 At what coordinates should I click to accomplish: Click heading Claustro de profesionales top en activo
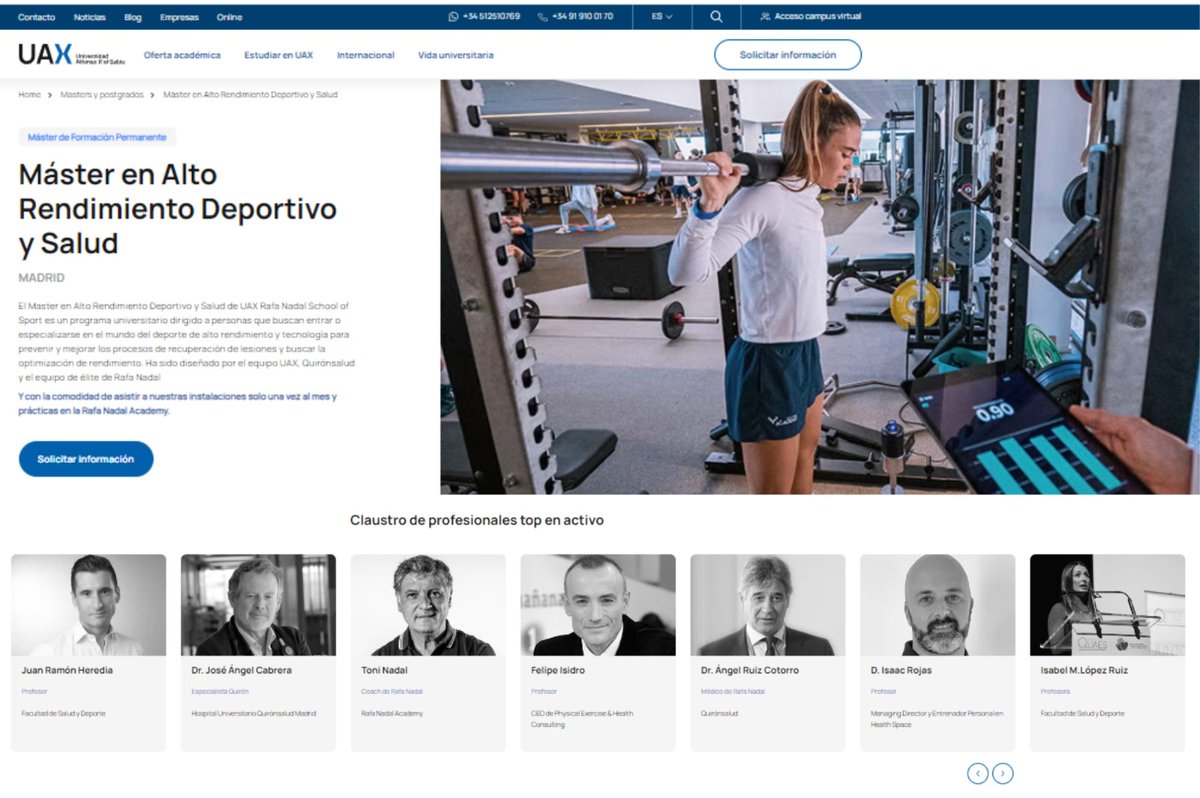(477, 520)
